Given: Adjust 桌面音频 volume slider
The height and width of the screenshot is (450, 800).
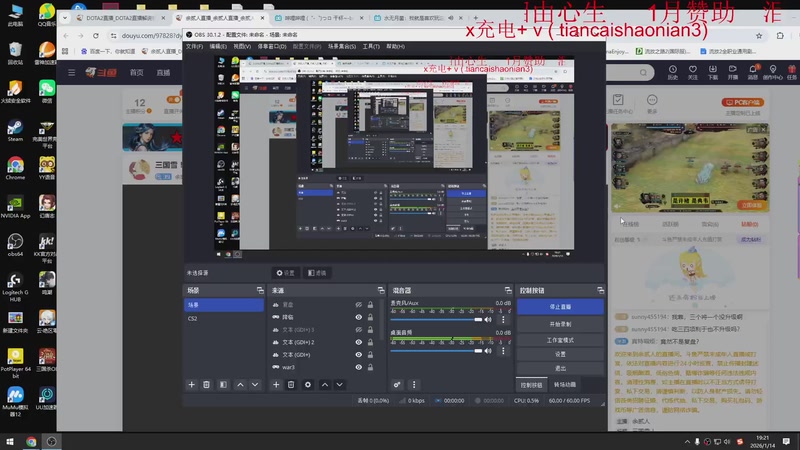Looking at the screenshot, I should coord(436,351).
